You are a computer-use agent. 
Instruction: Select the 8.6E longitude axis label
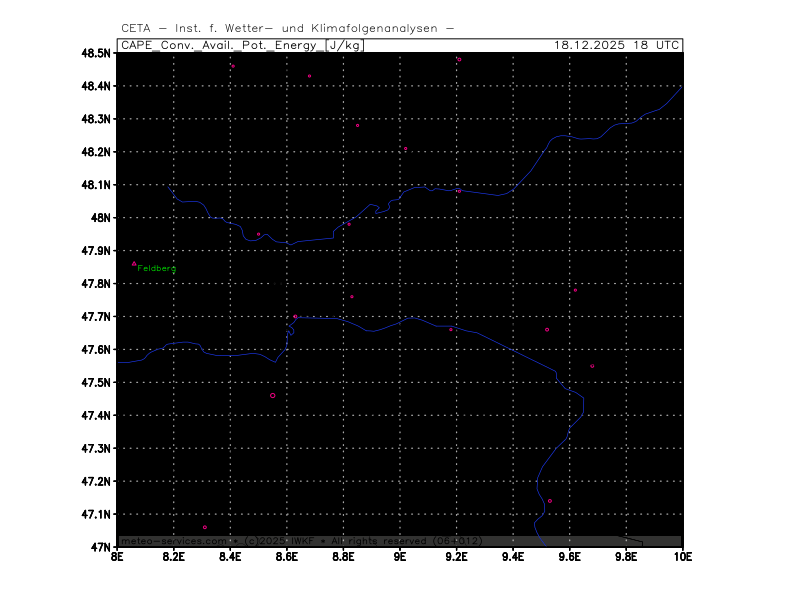[x=287, y=557]
